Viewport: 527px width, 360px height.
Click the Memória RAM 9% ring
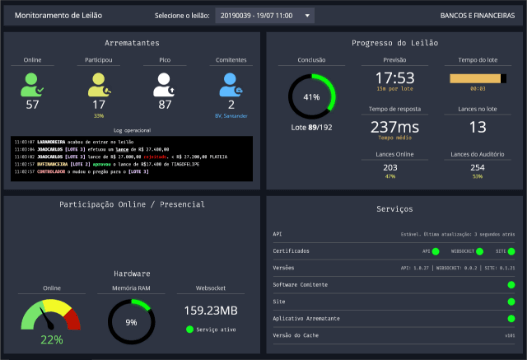point(131,322)
